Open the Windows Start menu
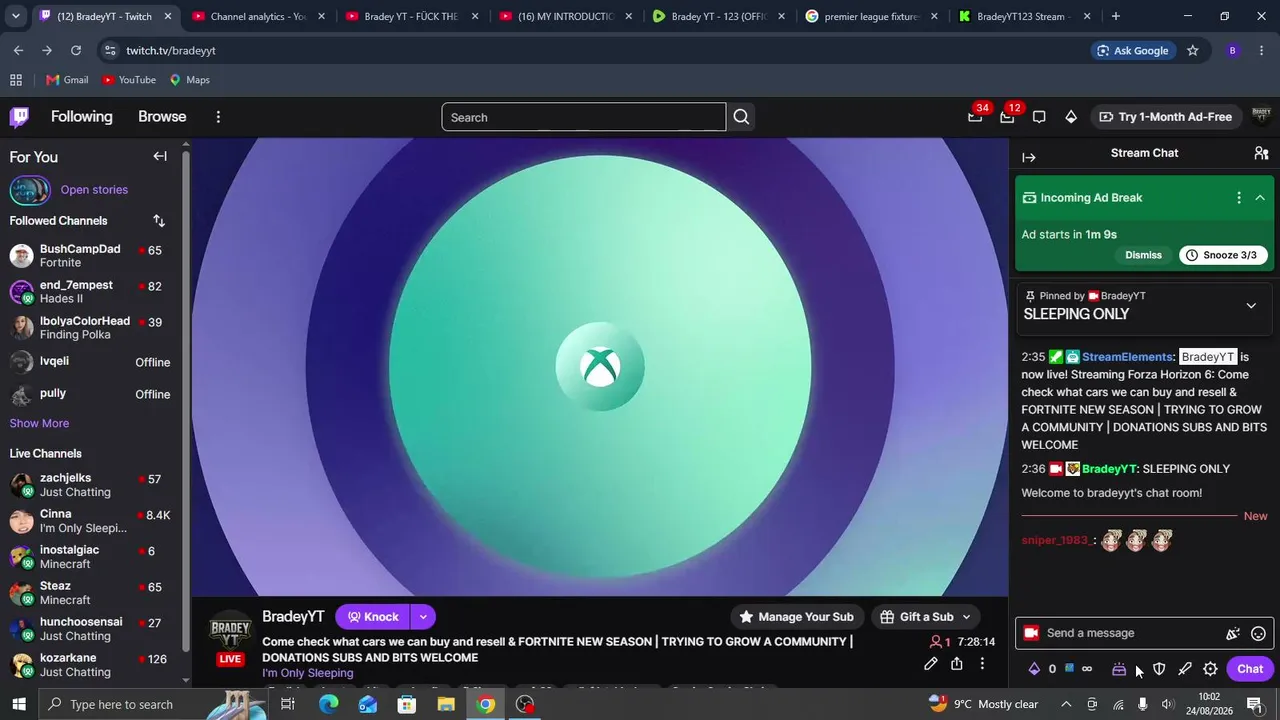This screenshot has height=720, width=1280. 18,705
